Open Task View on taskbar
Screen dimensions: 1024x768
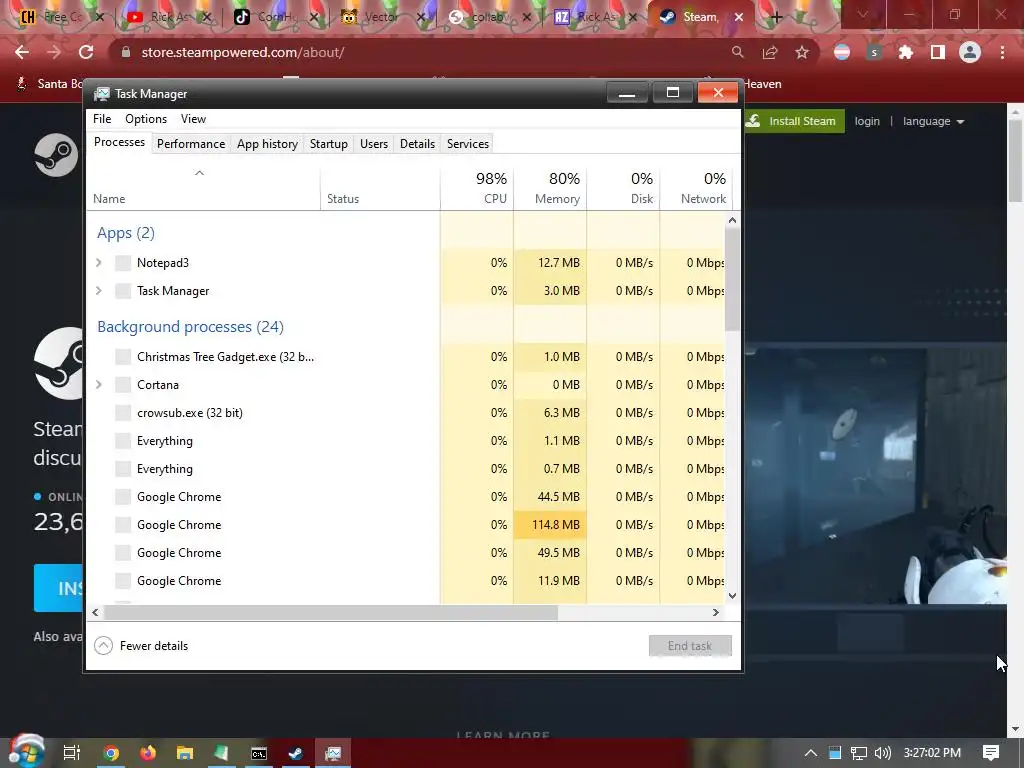(x=71, y=753)
